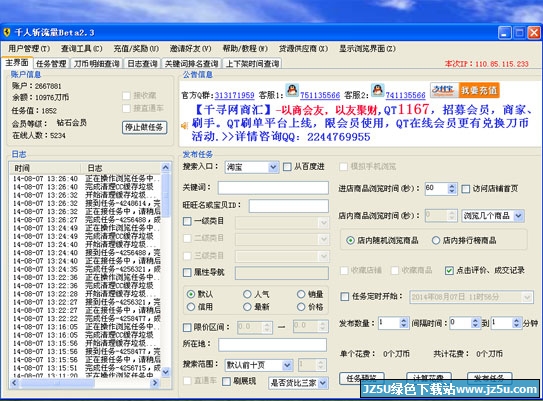Image resolution: width=543 pixels, height=401 pixels.
Task: Select the 最新 sort radio button
Action: (x=247, y=307)
